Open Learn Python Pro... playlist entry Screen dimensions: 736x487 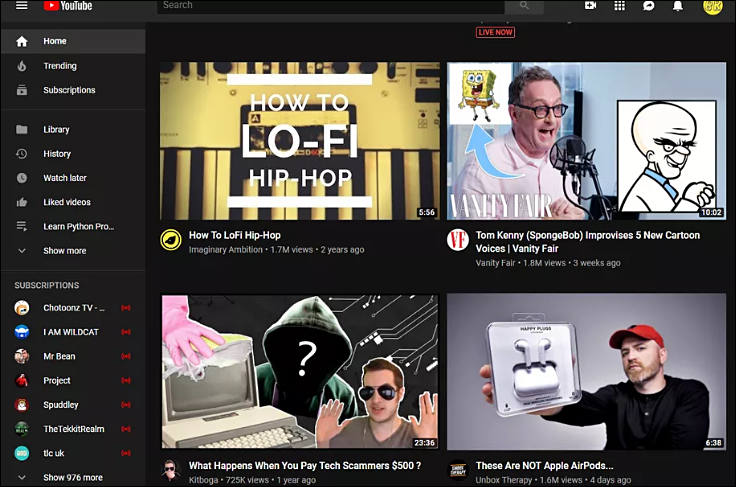[73, 226]
